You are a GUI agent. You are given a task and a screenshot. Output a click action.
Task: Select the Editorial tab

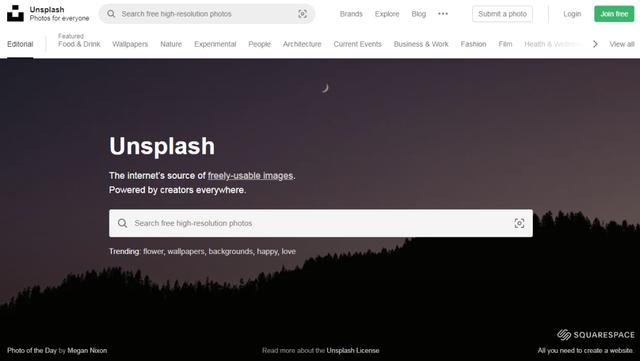tap(20, 44)
